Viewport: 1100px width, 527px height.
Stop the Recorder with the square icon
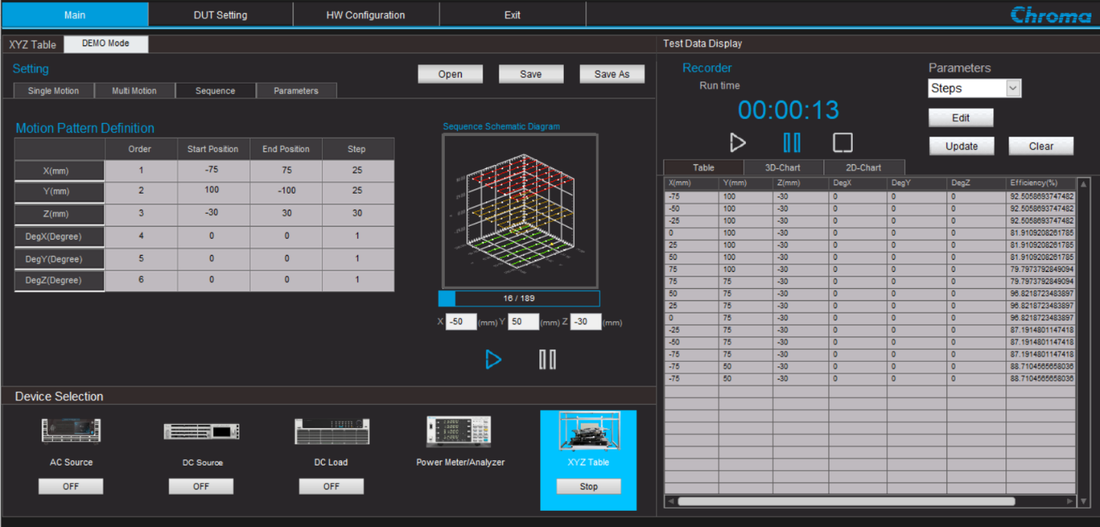pos(843,142)
